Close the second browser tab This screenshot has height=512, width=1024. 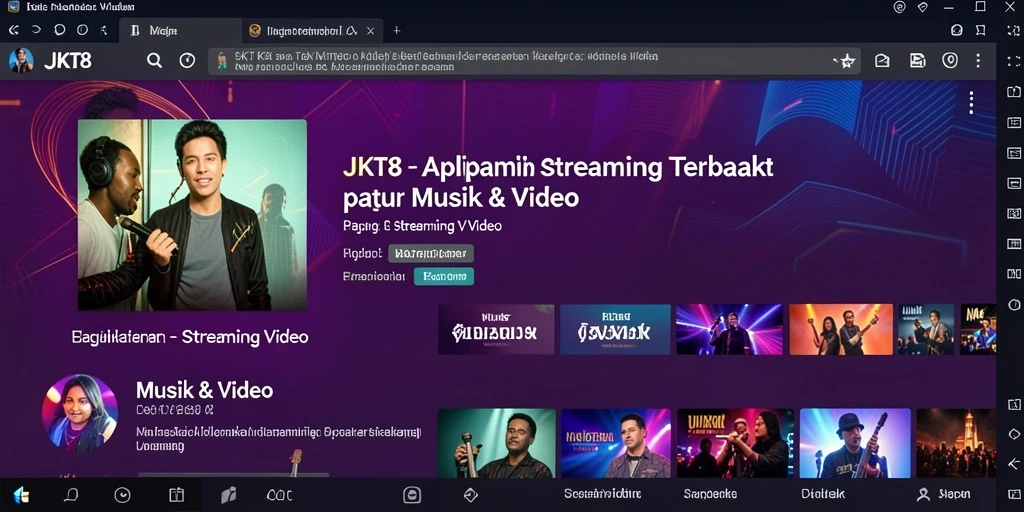tap(370, 31)
